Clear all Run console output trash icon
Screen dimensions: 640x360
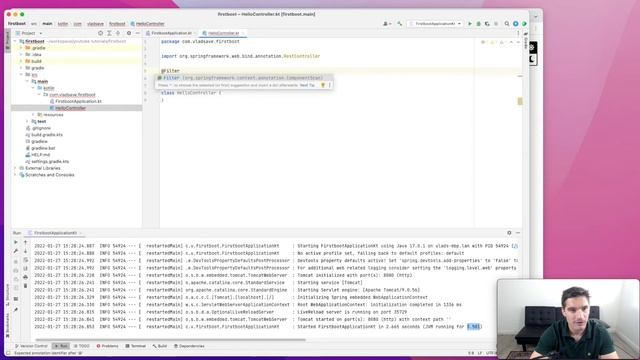click(25, 286)
